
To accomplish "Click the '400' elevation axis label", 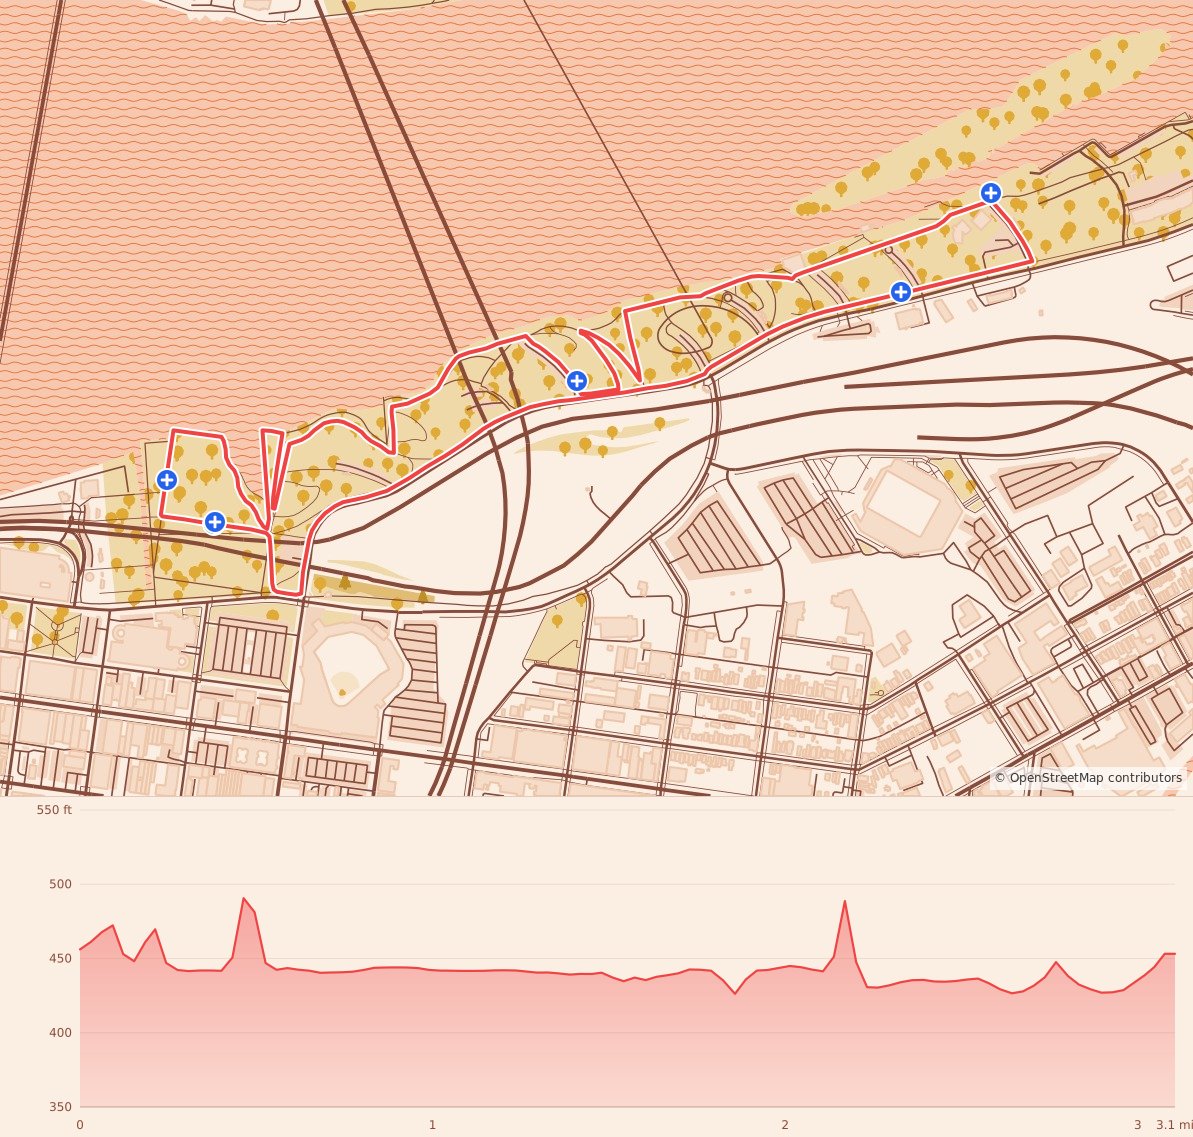I will pyautogui.click(x=60, y=1033).
